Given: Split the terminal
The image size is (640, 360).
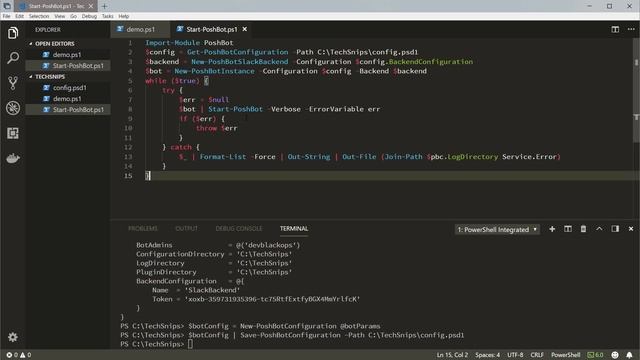Looking at the screenshot, I should (568, 229).
